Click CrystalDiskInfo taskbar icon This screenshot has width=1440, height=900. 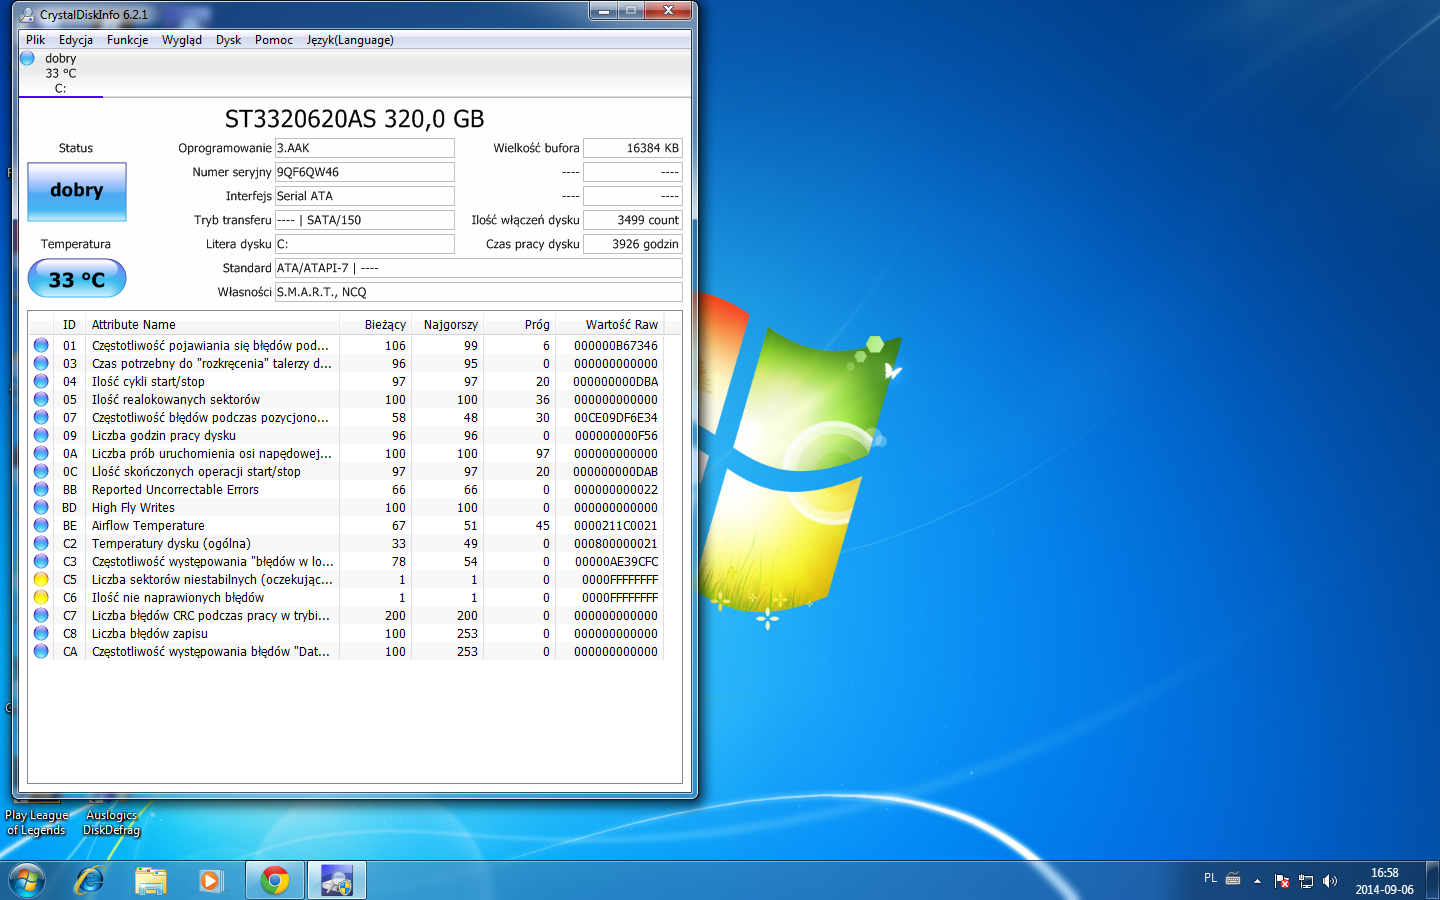337,880
